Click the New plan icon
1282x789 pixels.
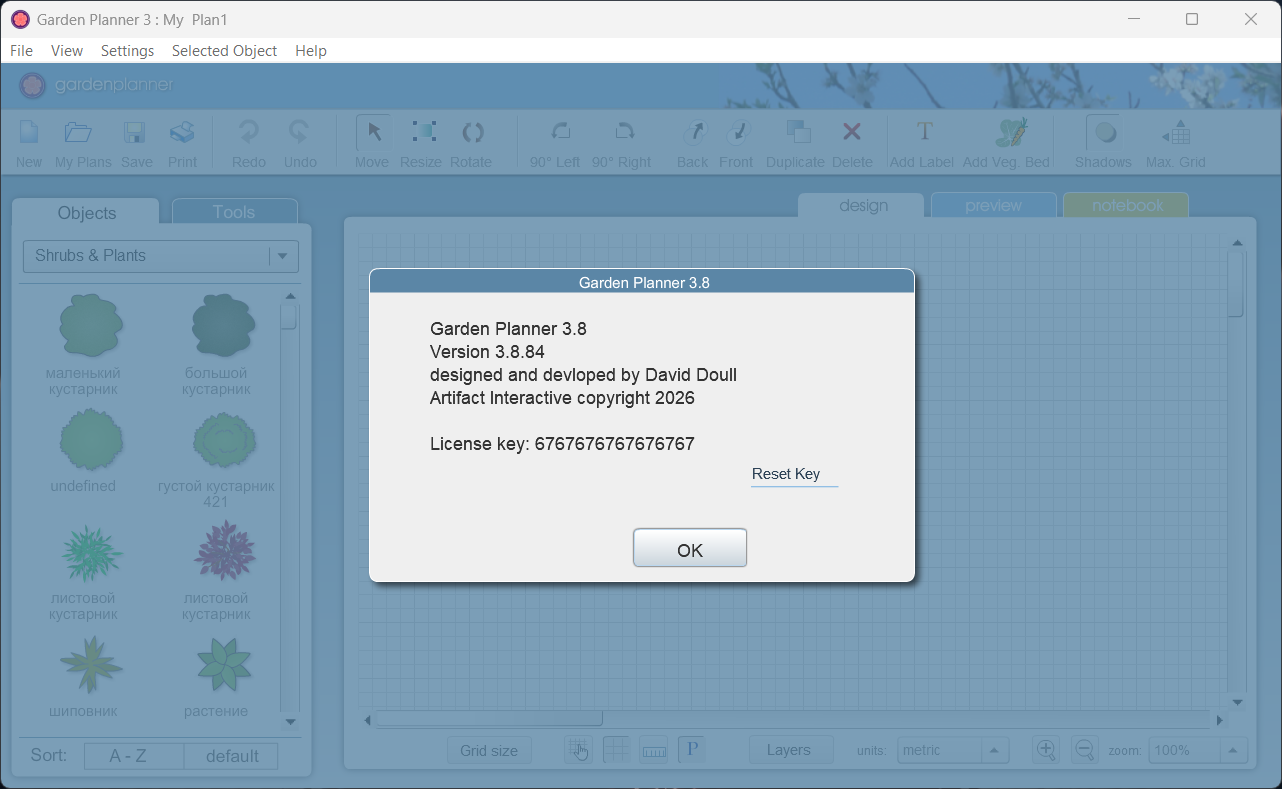[x=29, y=133]
